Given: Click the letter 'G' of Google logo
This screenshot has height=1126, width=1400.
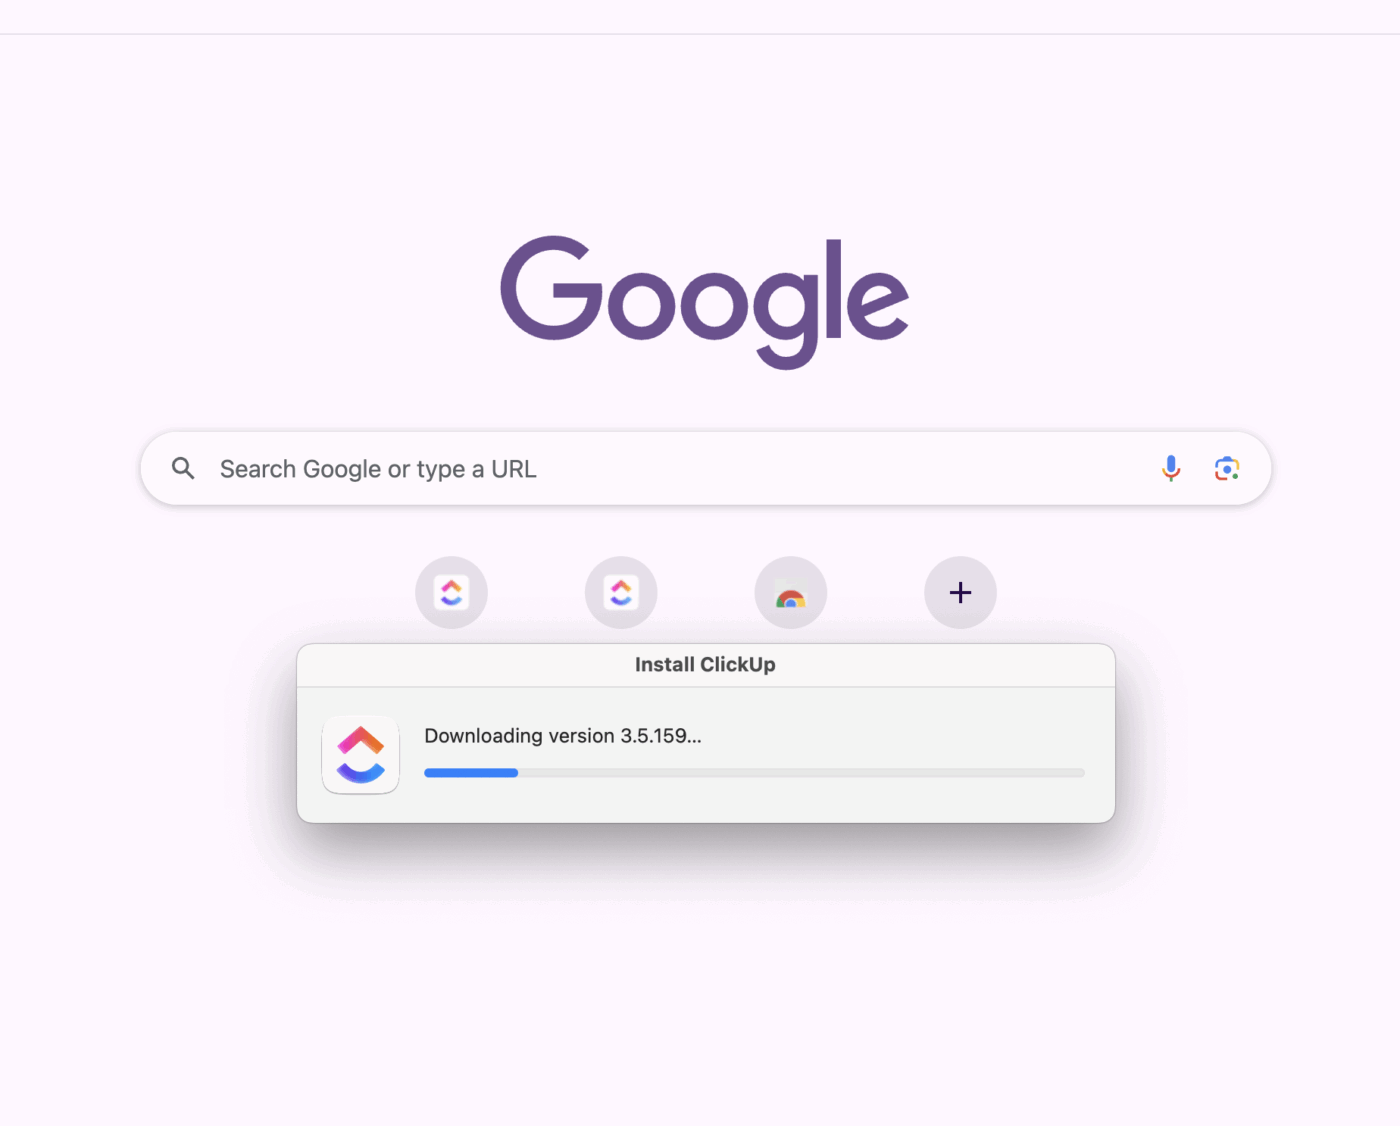Looking at the screenshot, I should click(552, 288).
